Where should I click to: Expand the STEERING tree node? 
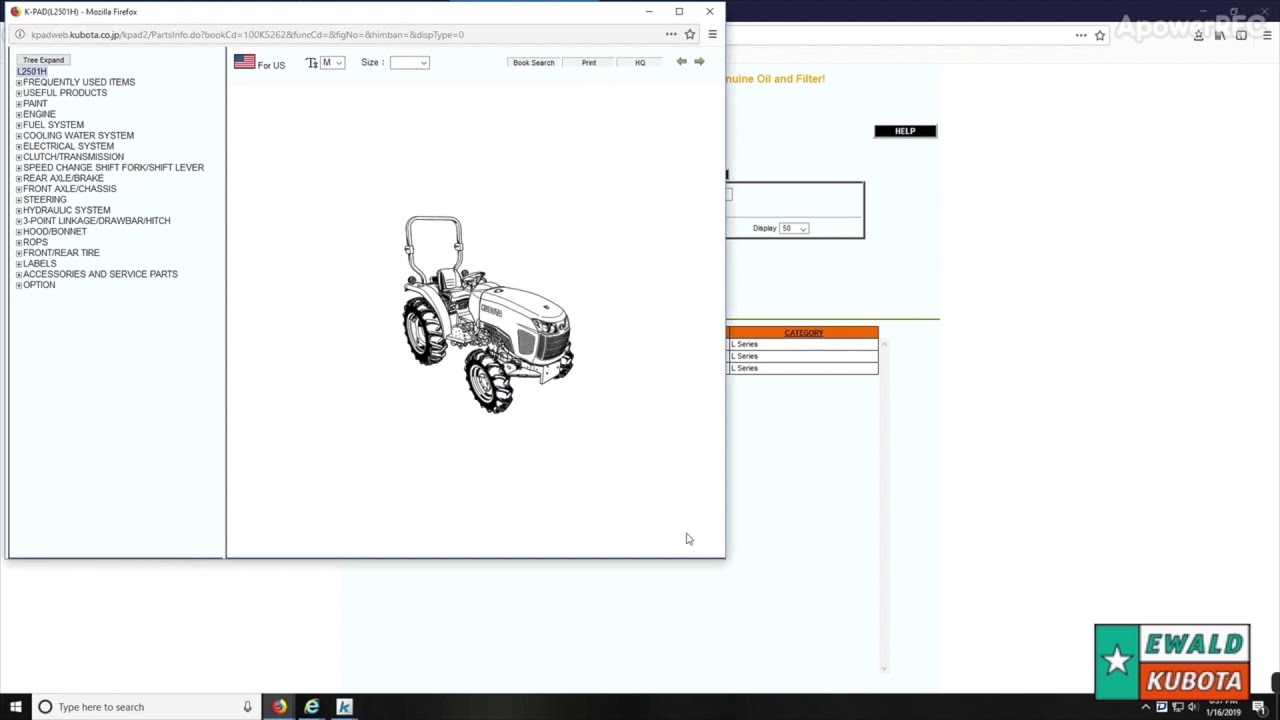click(18, 200)
